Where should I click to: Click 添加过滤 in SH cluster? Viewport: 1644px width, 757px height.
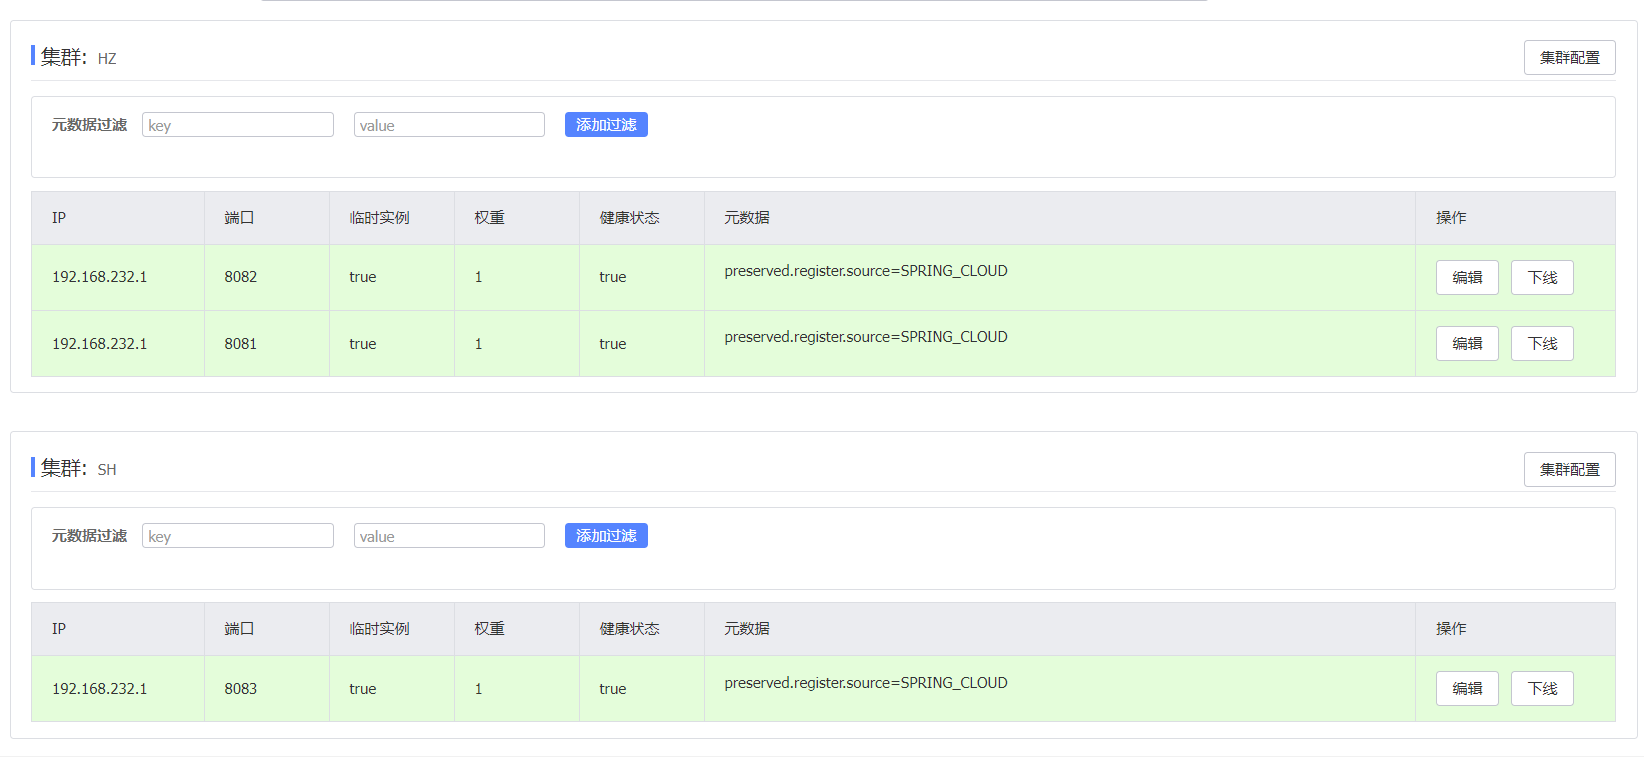point(606,536)
